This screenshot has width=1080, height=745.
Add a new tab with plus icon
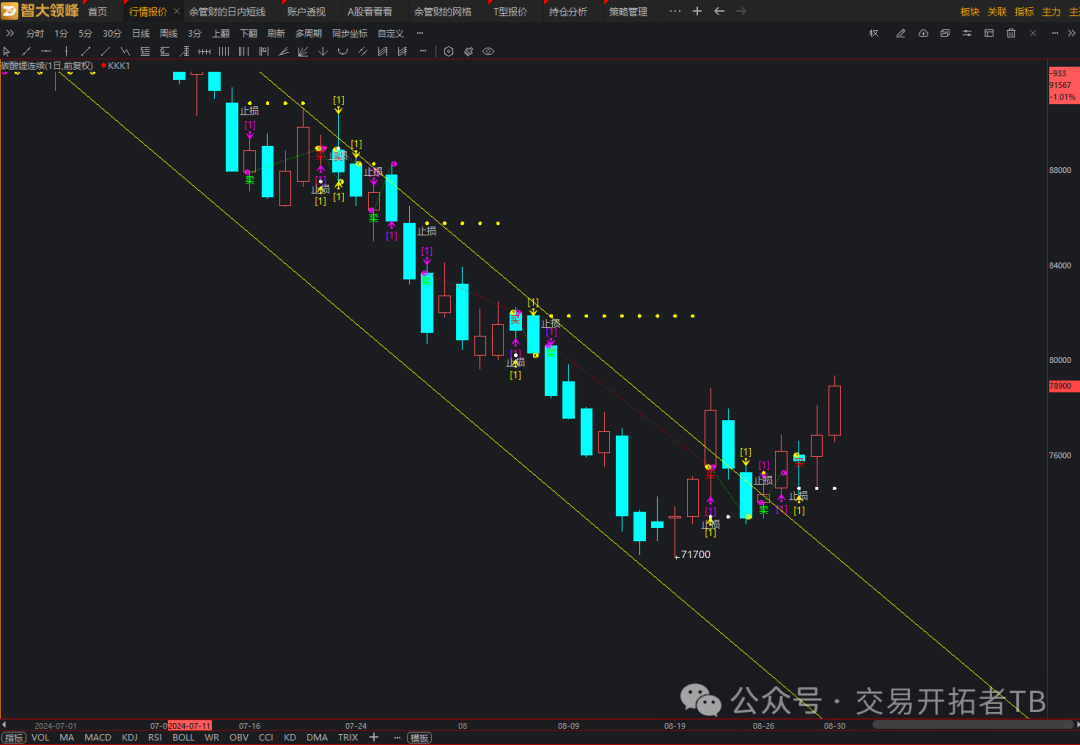(x=697, y=11)
